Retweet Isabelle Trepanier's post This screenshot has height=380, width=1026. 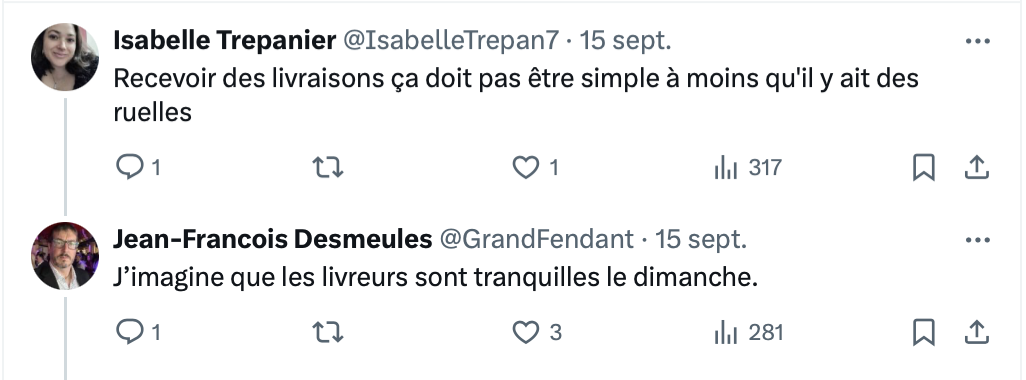pyautogui.click(x=327, y=167)
